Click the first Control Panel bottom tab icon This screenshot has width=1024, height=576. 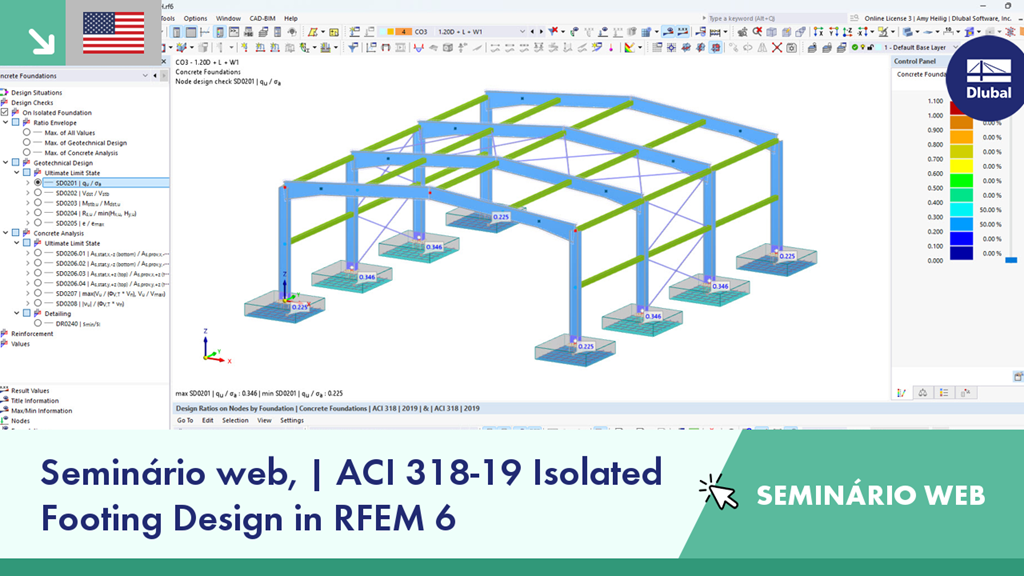click(902, 392)
